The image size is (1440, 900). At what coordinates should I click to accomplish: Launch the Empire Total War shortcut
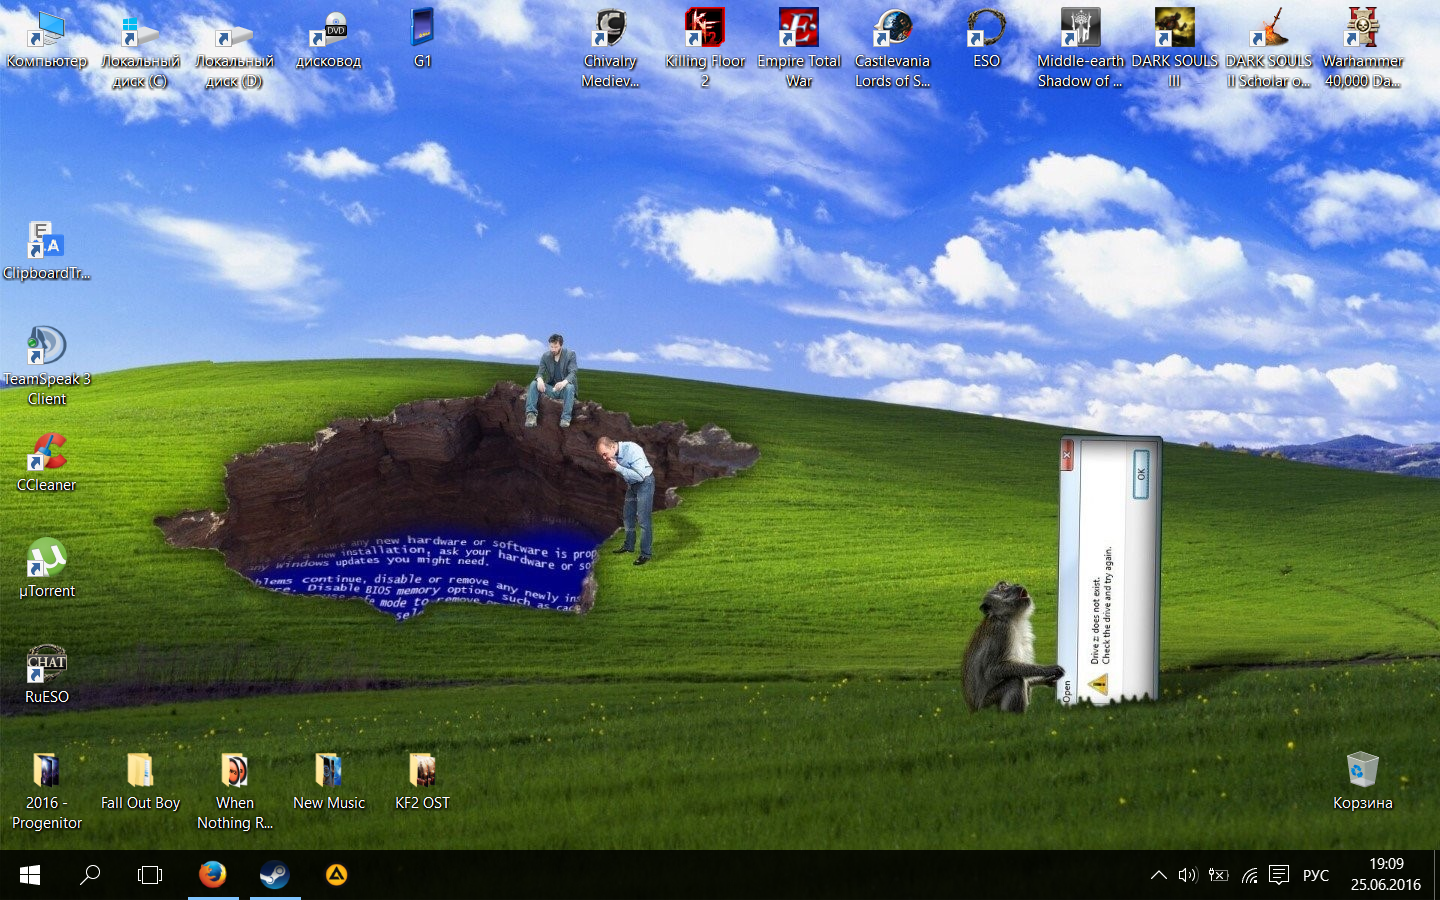[x=798, y=30]
